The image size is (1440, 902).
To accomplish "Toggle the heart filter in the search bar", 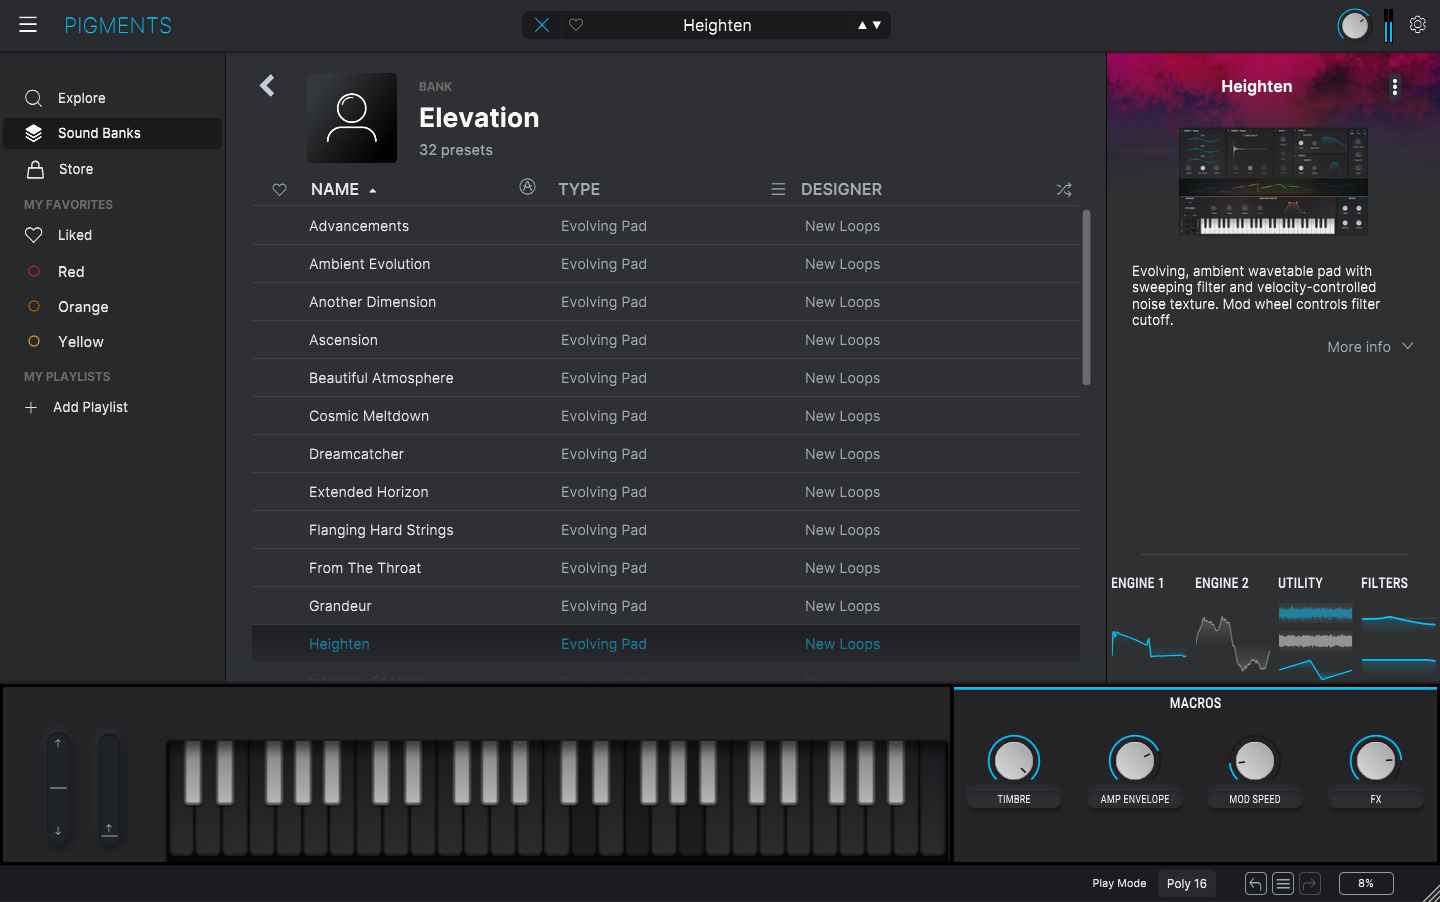I will click(x=576, y=25).
